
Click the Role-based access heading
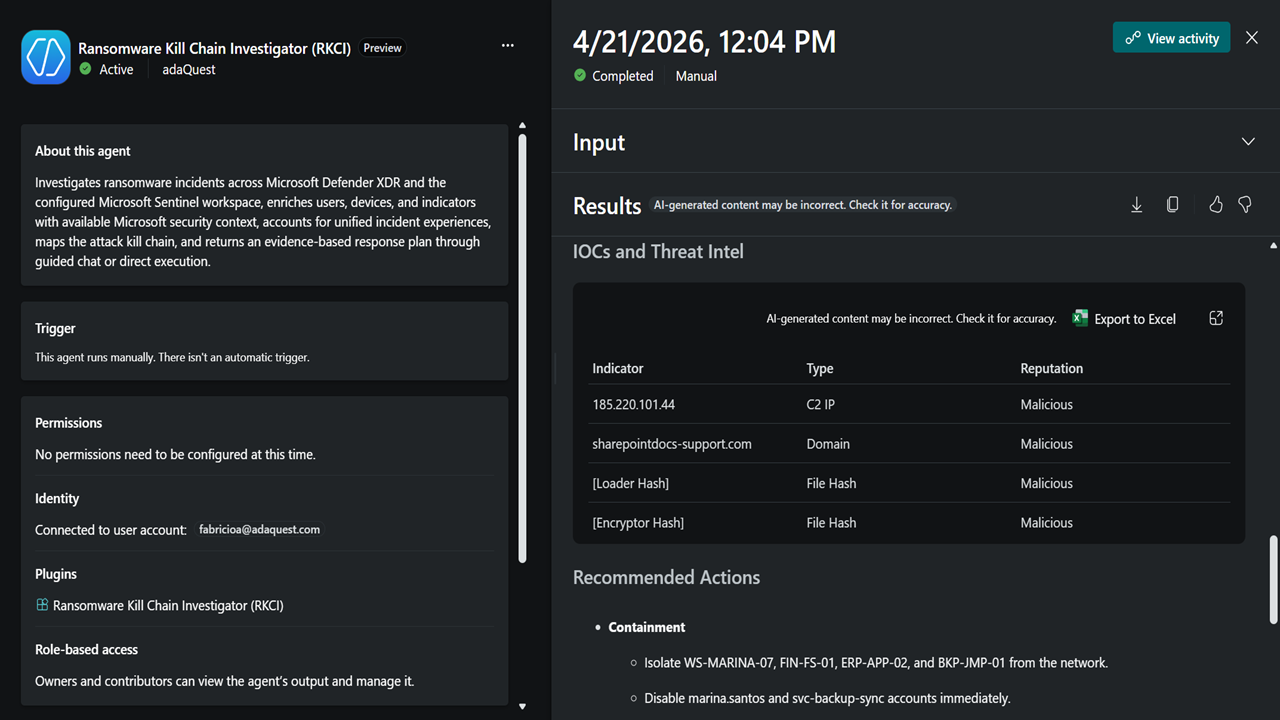[x=86, y=650]
